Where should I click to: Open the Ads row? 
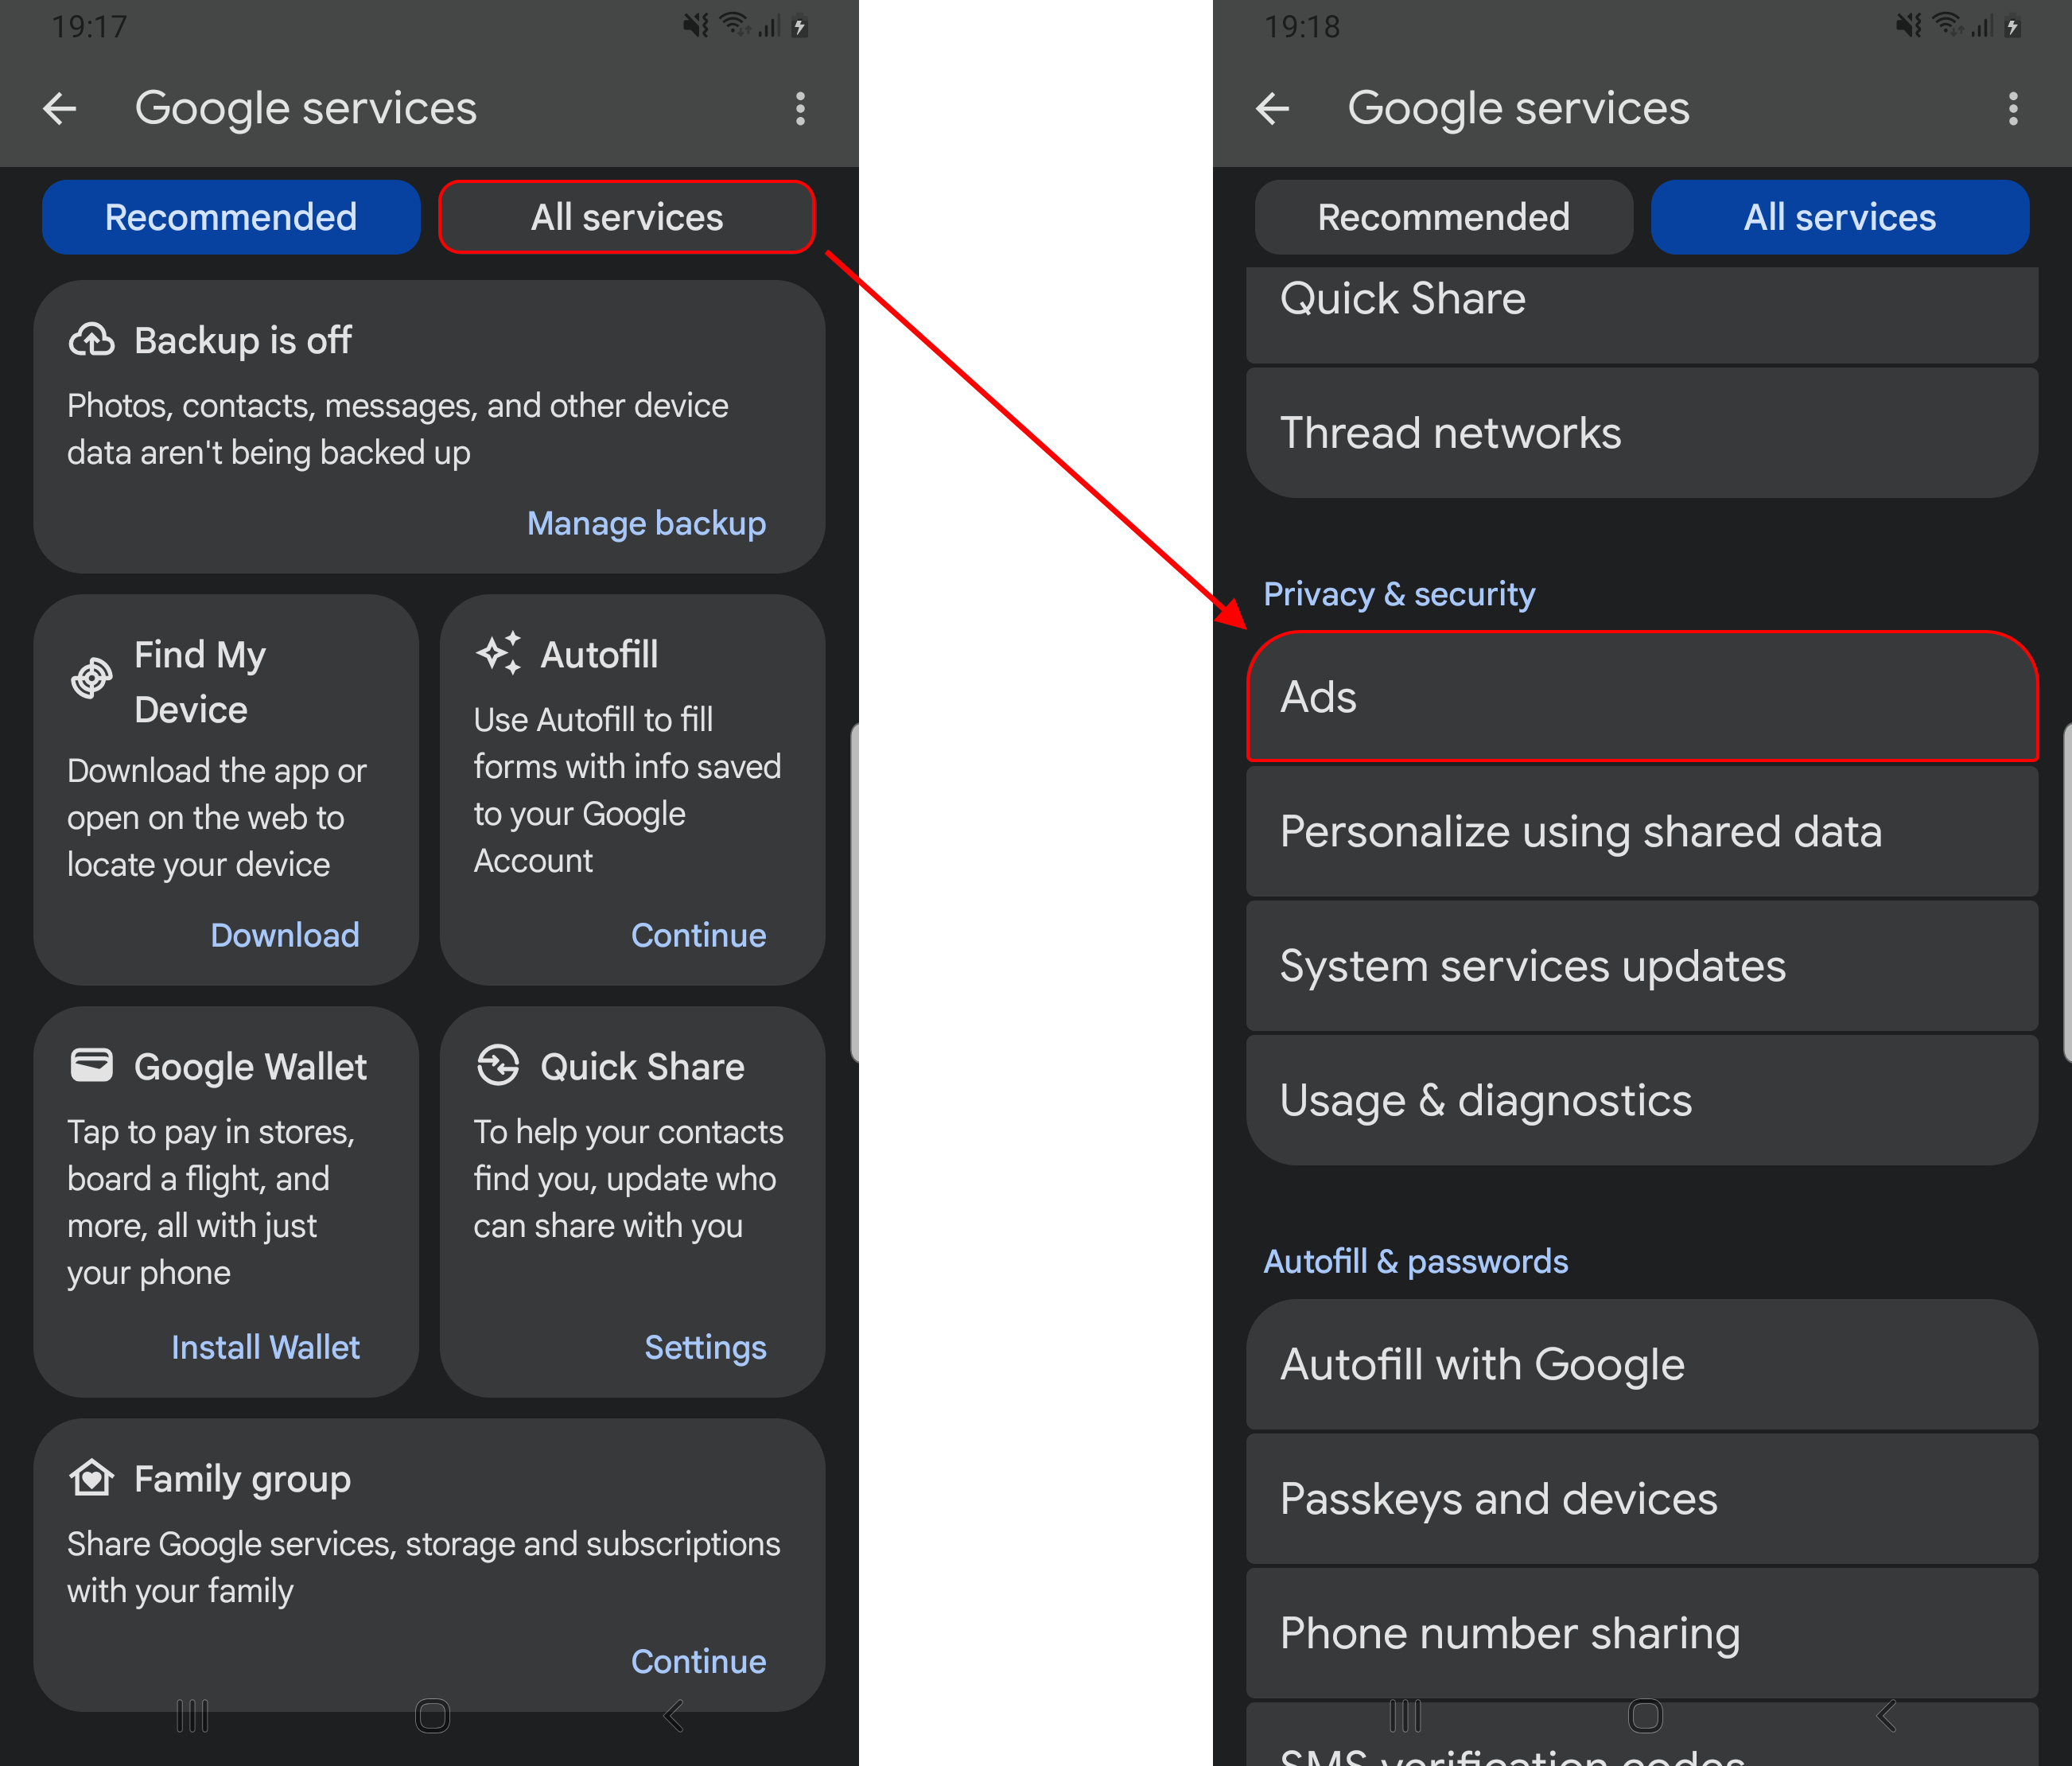pyautogui.click(x=1642, y=697)
